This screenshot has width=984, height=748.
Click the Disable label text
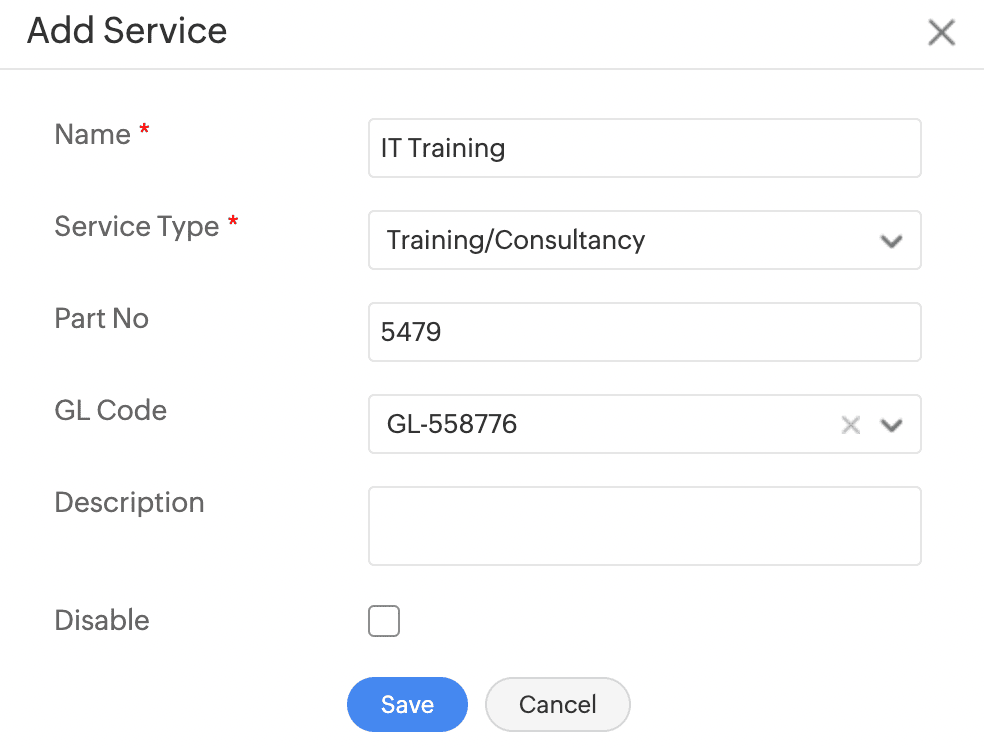[102, 621]
